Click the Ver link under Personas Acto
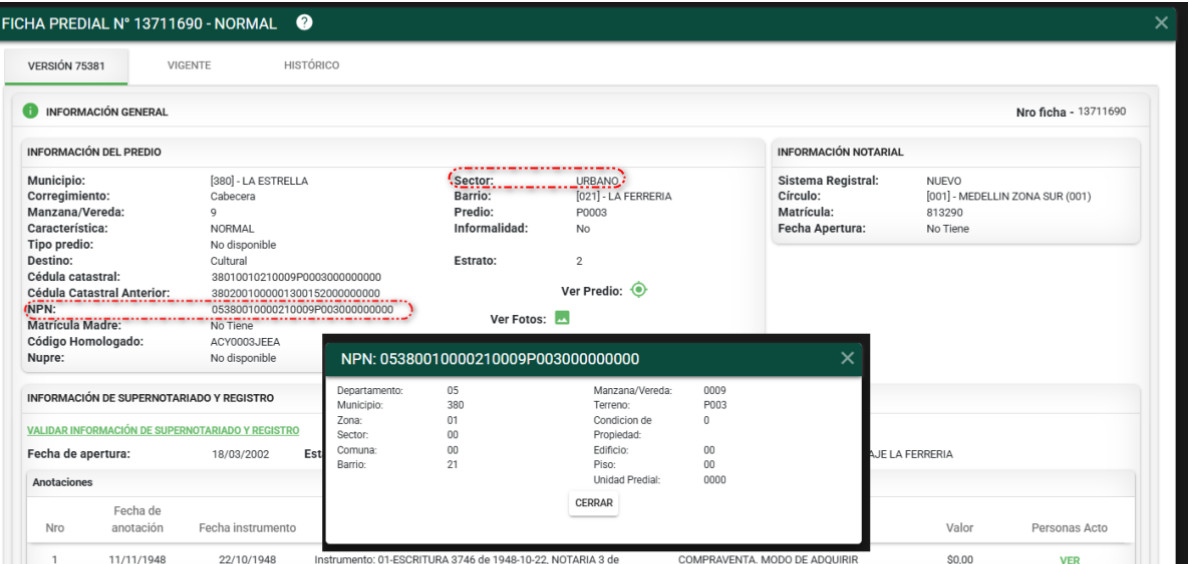Viewport: 1189px width, 564px height. click(x=1069, y=560)
